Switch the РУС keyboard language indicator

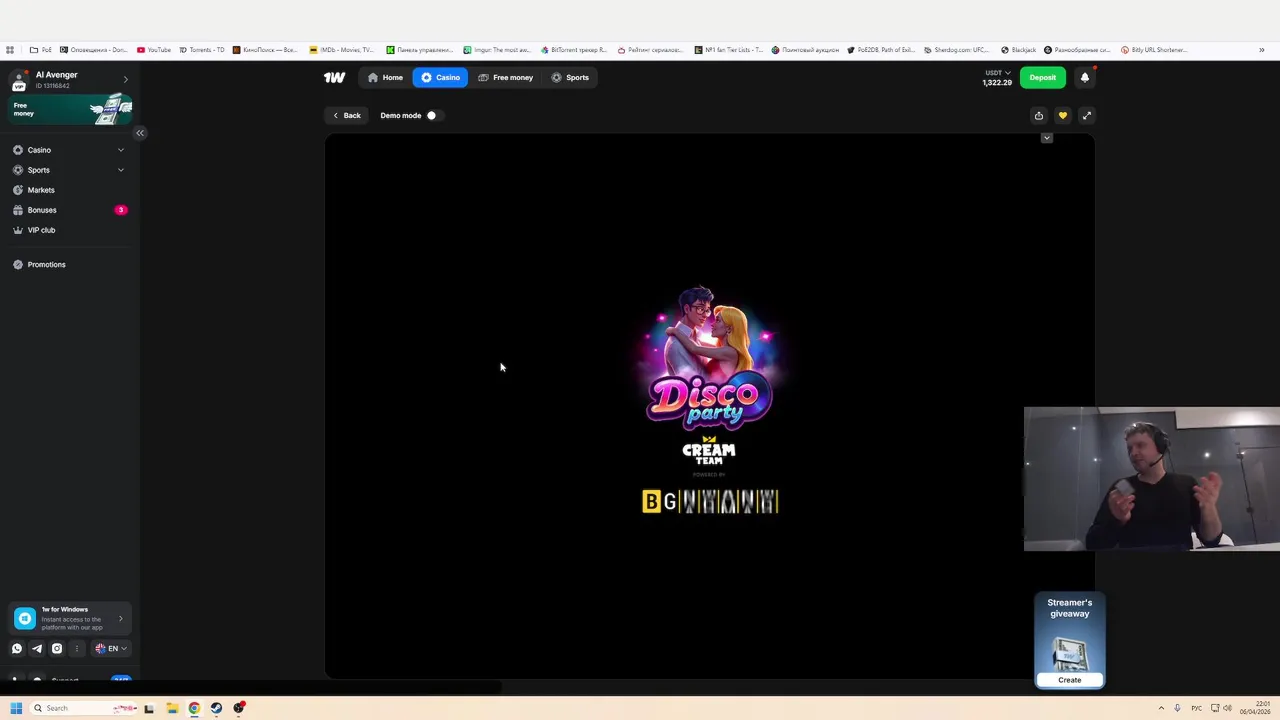pos(1196,708)
